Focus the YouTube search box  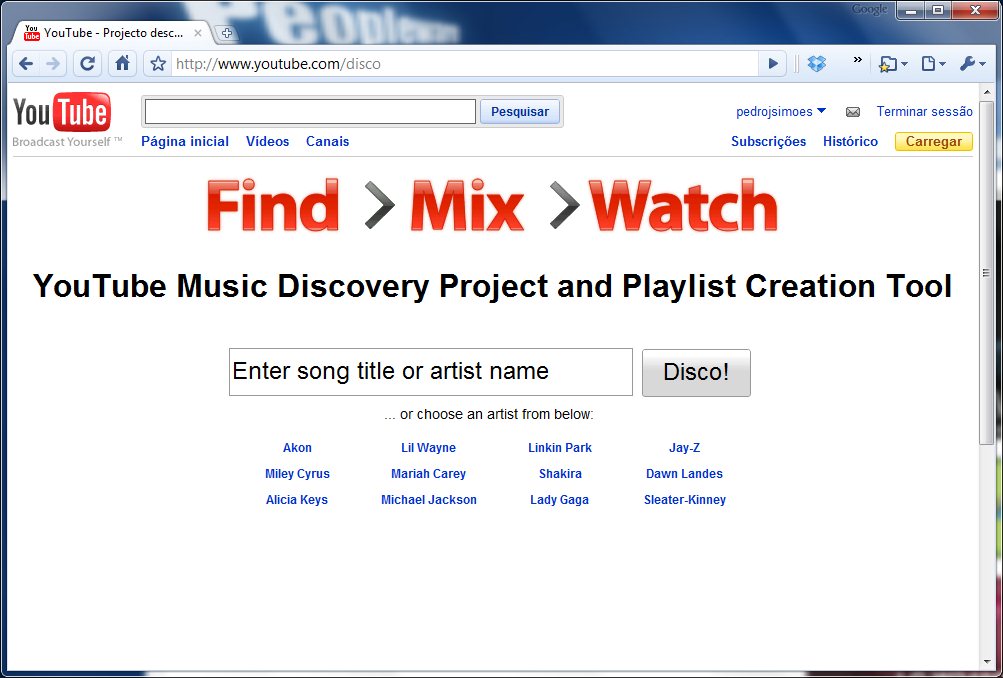310,112
